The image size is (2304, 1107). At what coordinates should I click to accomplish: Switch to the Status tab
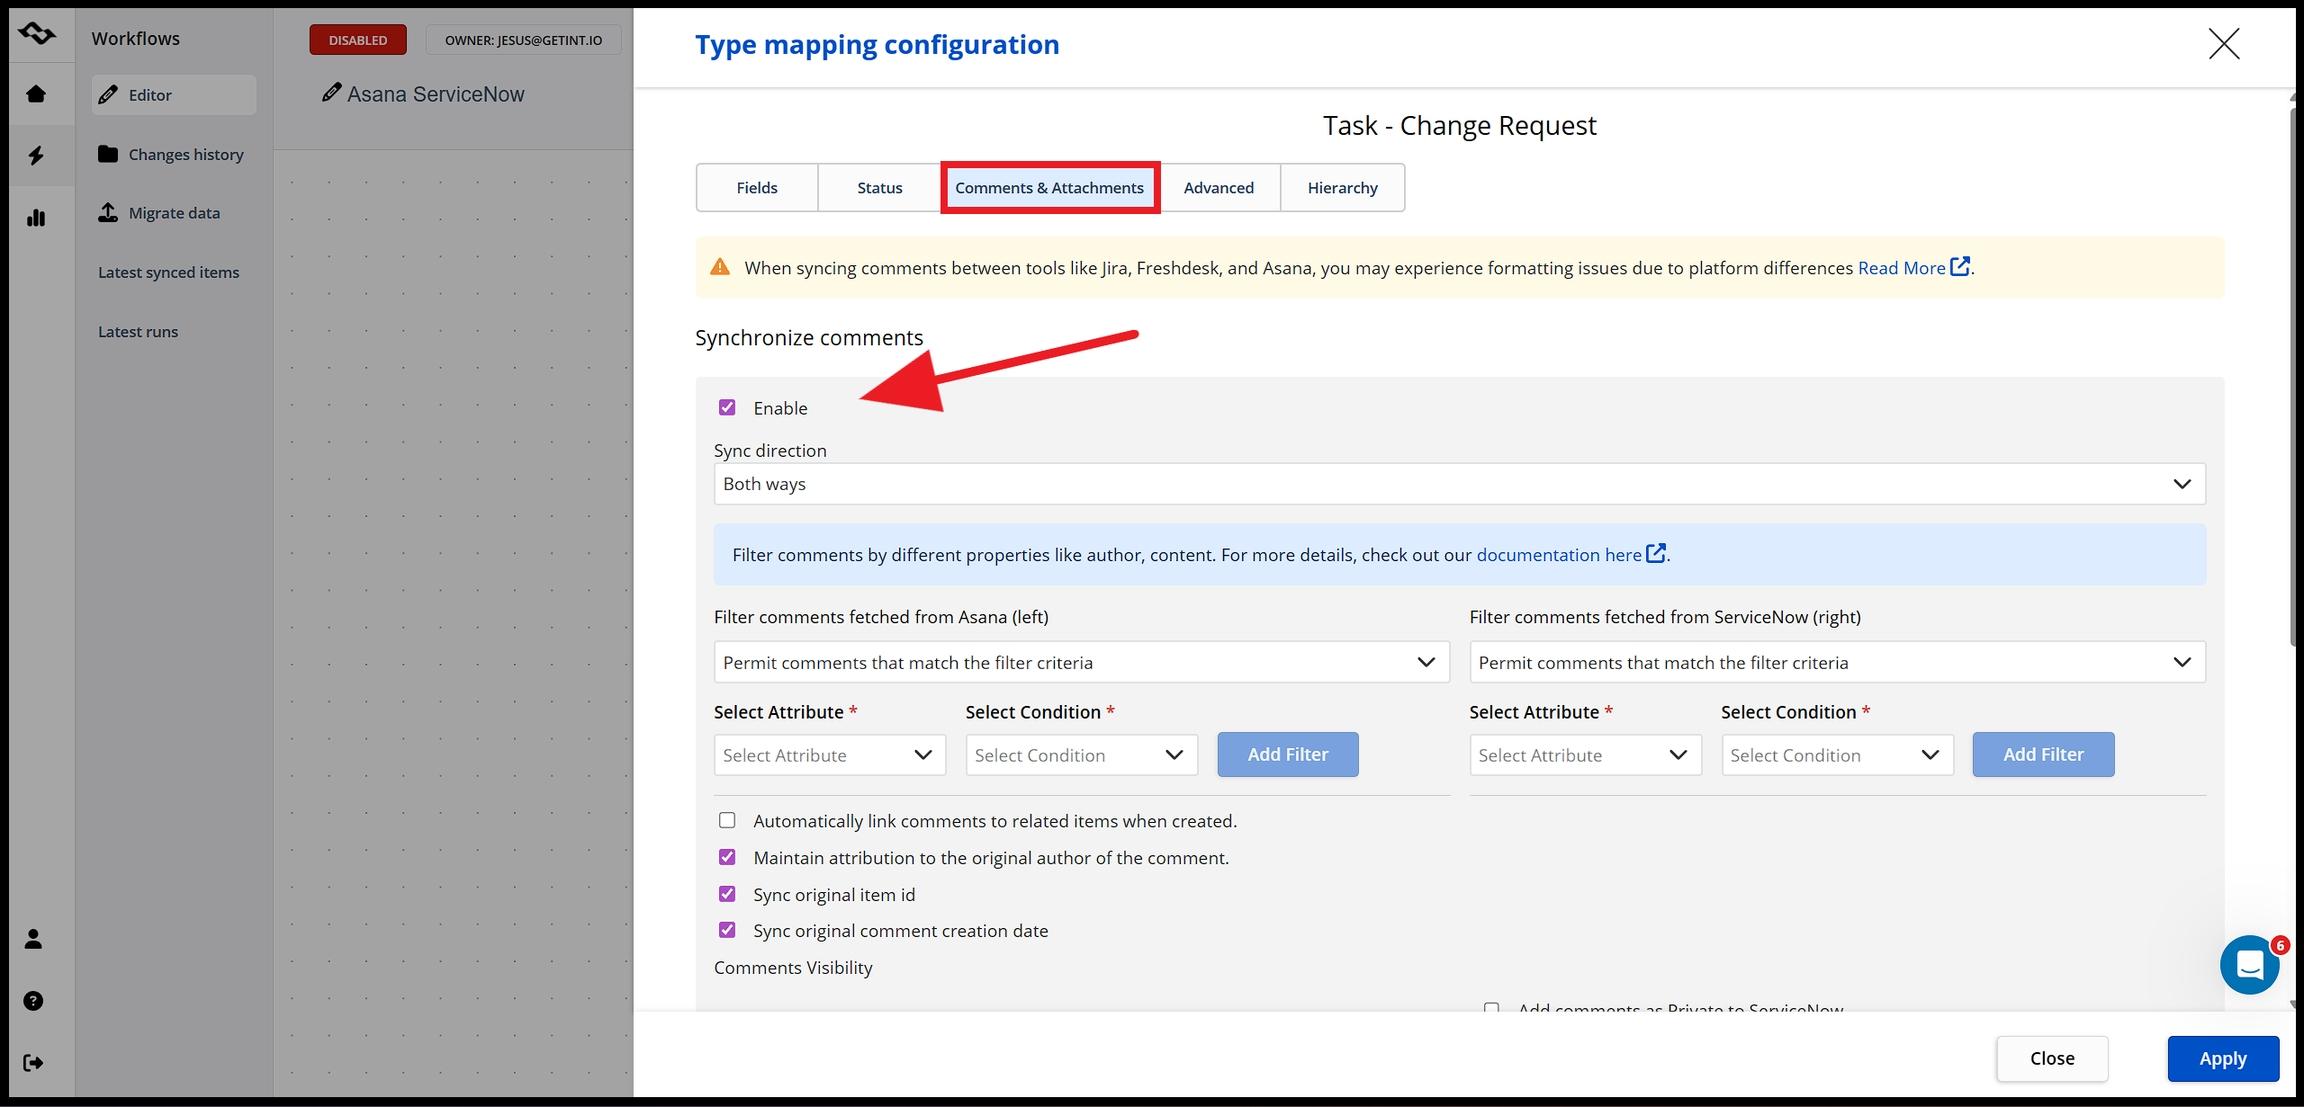tap(880, 188)
